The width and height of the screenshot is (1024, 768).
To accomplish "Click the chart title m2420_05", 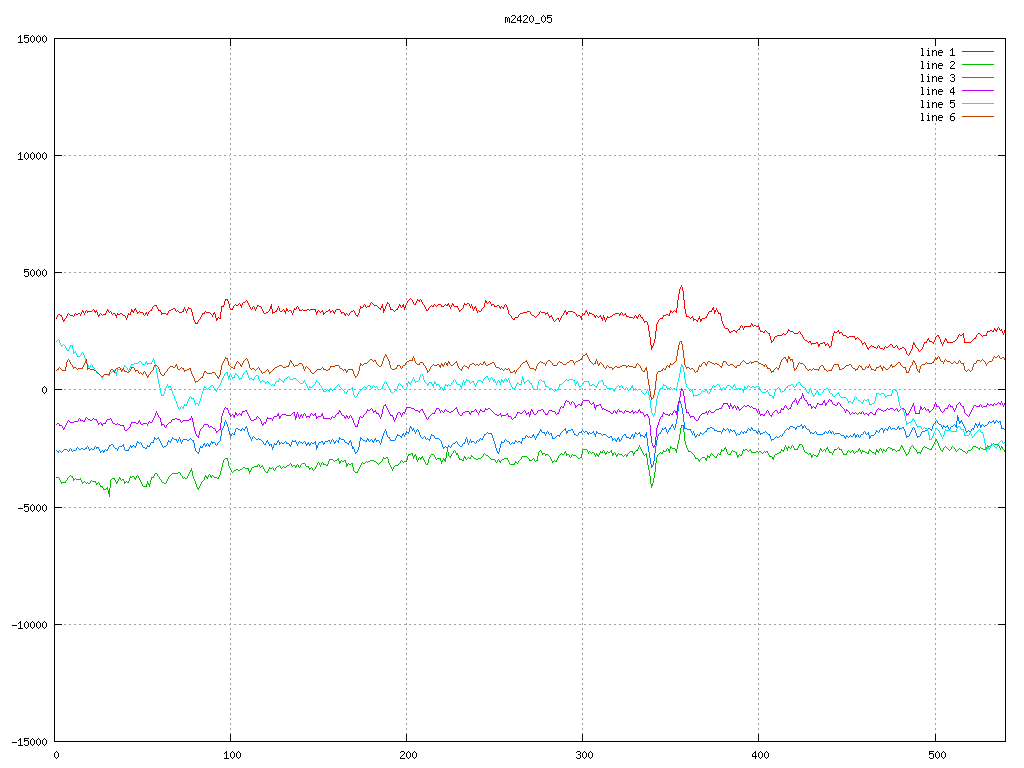I will (x=528, y=19).
